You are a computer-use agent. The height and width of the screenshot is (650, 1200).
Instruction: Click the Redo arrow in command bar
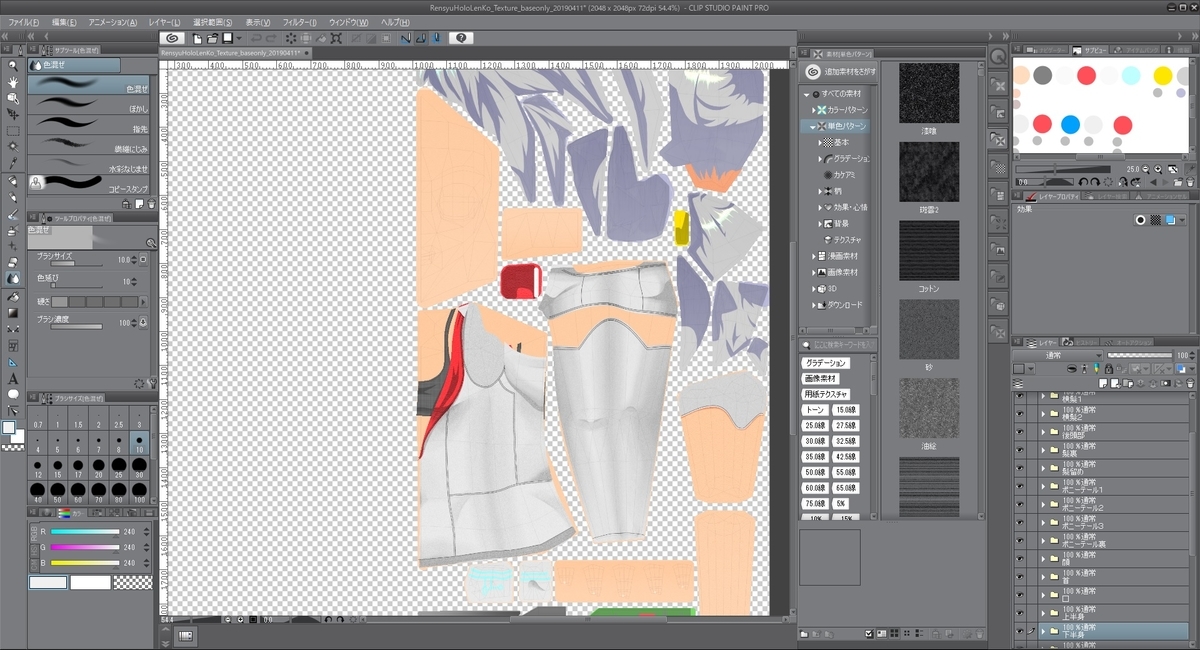pyautogui.click(x=270, y=37)
